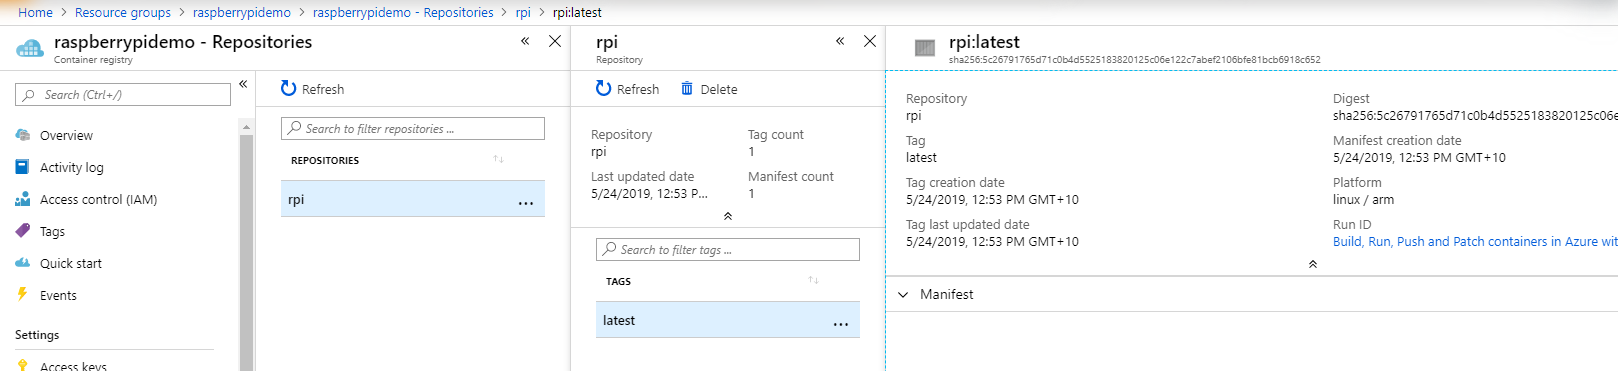Screen dimensions: 1618x371
Task: Collapse the rpi repository details section
Action: pos(728,216)
